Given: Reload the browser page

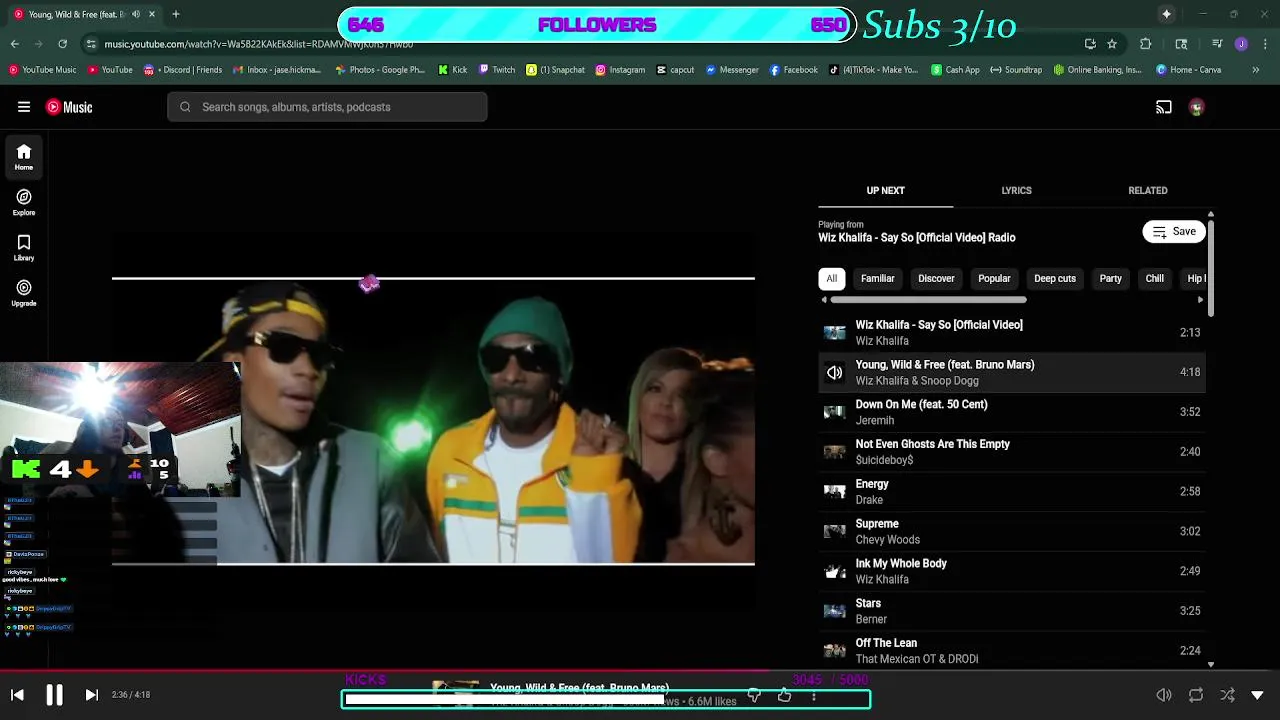Looking at the screenshot, I should point(62,44).
